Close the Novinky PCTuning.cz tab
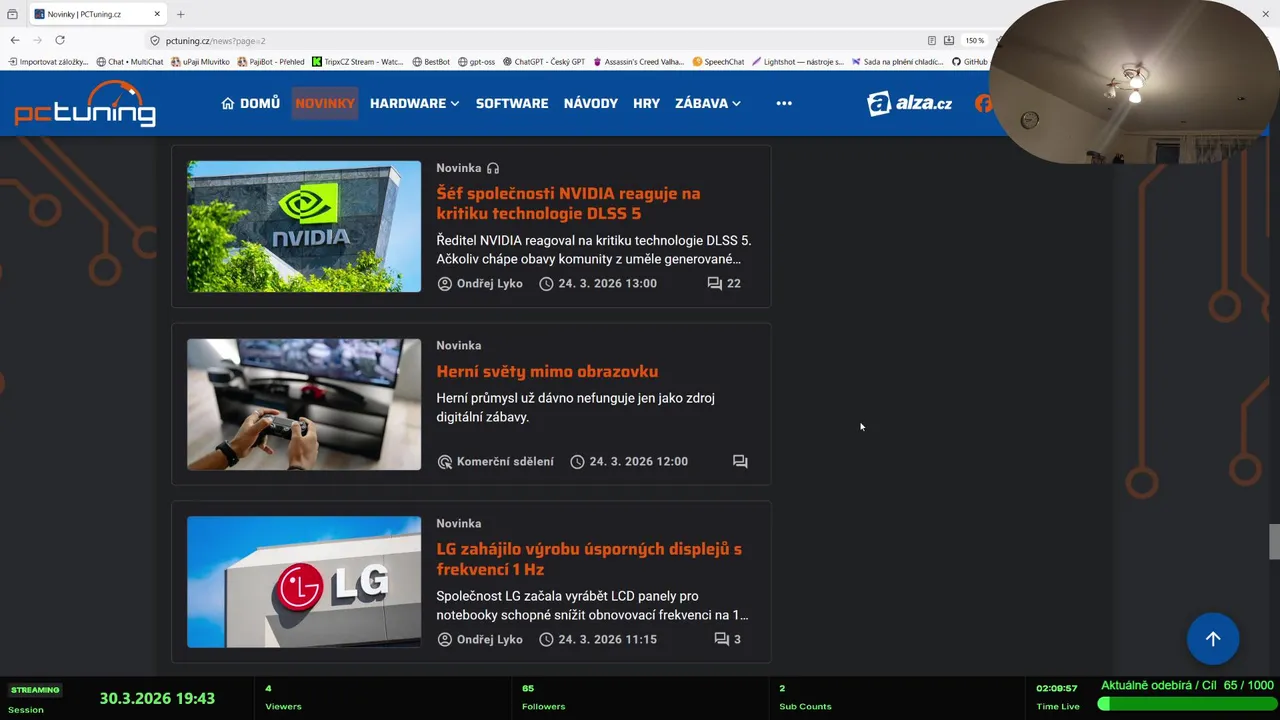1280x720 pixels. (x=157, y=14)
